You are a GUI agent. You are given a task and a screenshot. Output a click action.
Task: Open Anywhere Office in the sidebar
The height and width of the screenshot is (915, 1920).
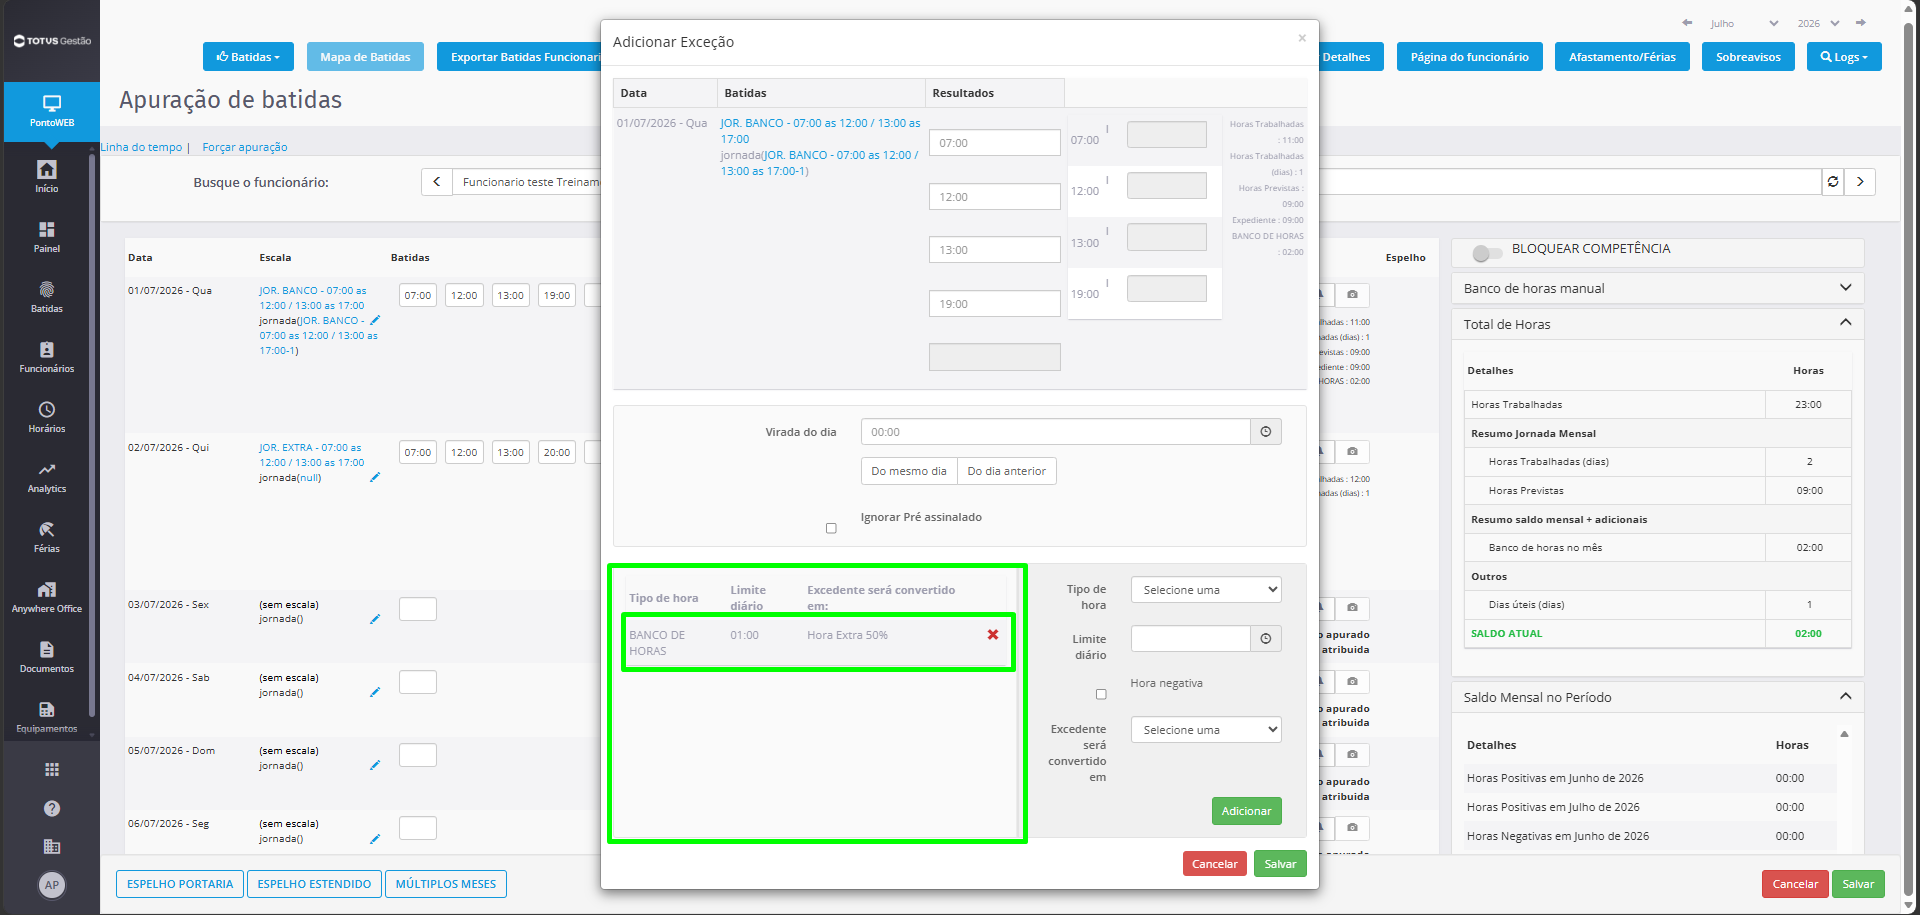pos(47,596)
